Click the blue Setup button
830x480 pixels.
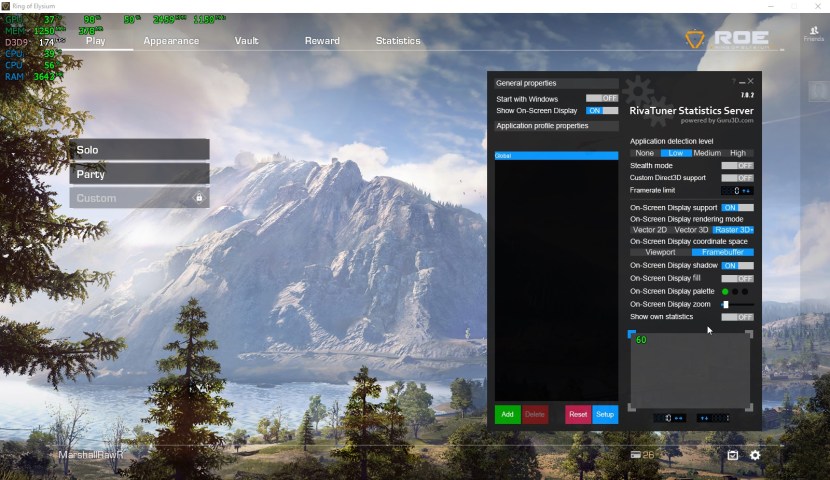click(604, 414)
